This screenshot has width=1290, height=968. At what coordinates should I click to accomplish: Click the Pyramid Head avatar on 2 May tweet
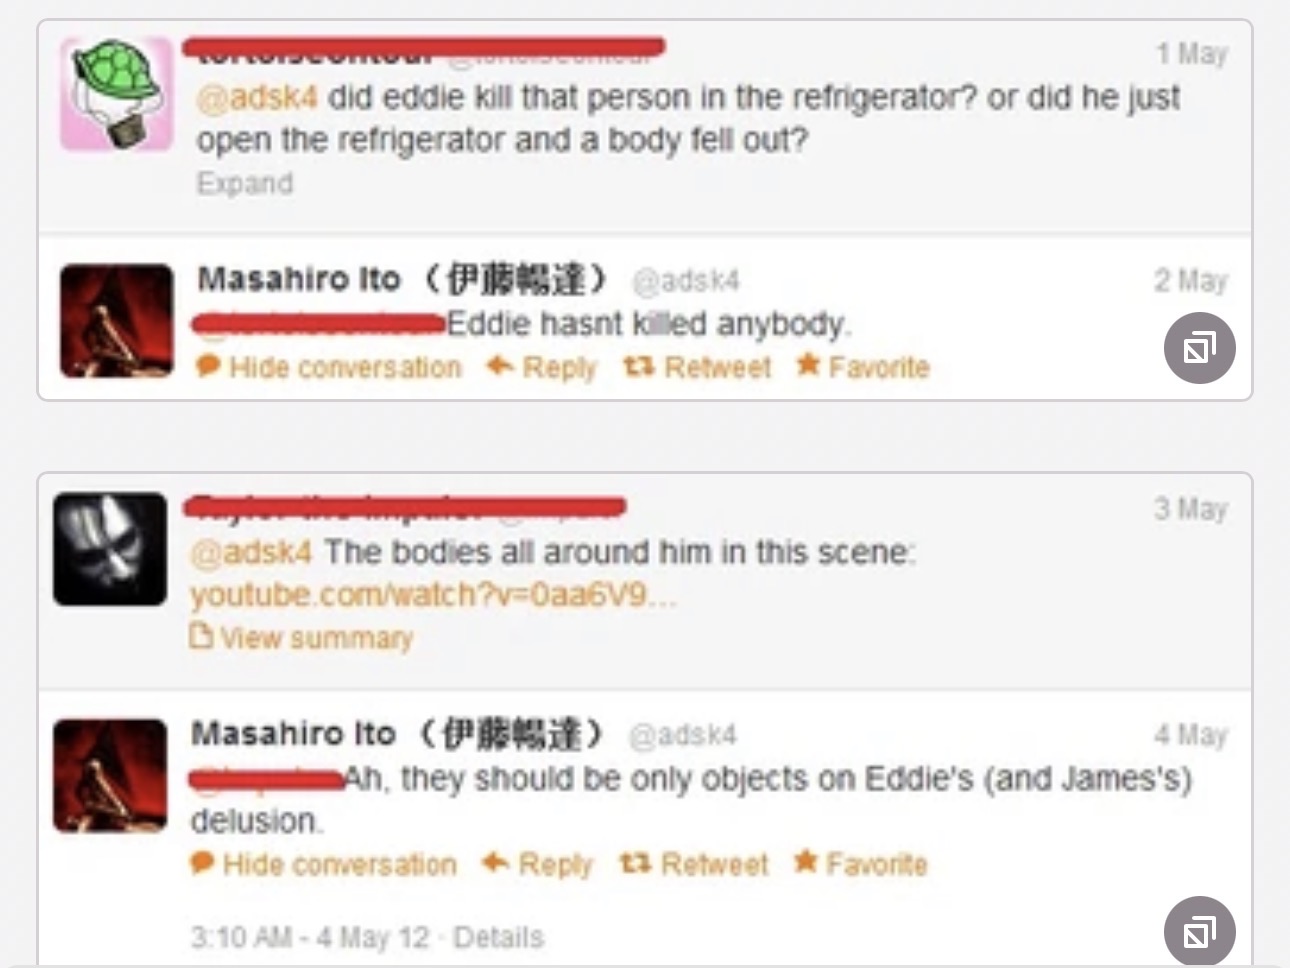(116, 321)
